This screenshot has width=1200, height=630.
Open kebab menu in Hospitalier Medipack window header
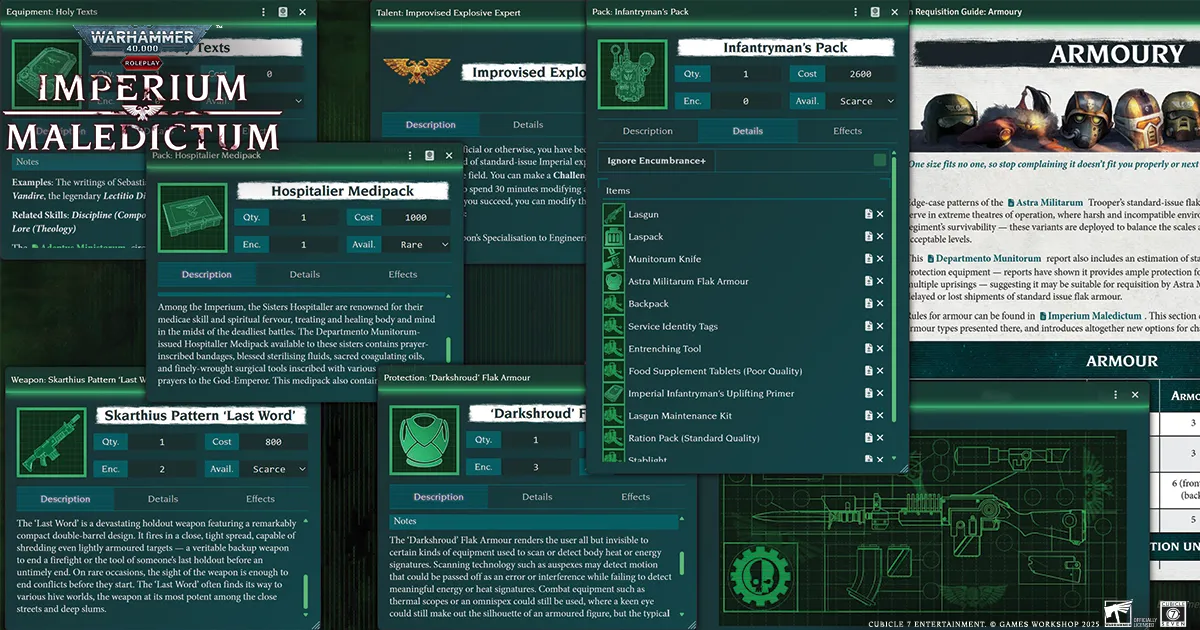tap(409, 155)
